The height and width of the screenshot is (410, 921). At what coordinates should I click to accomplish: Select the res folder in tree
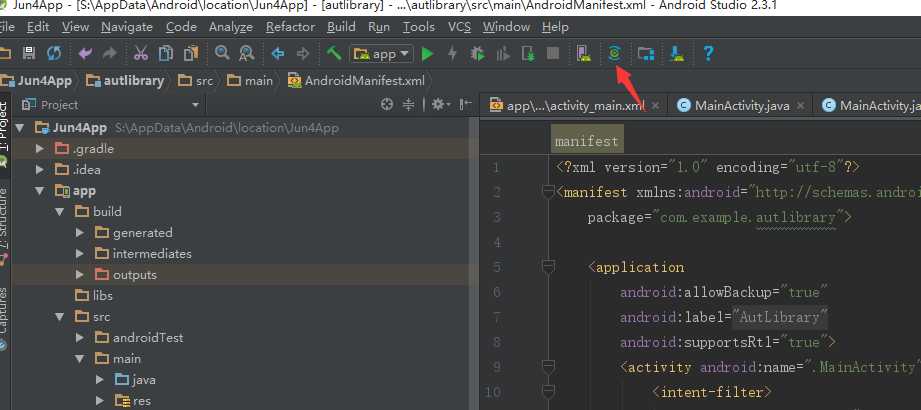point(133,401)
